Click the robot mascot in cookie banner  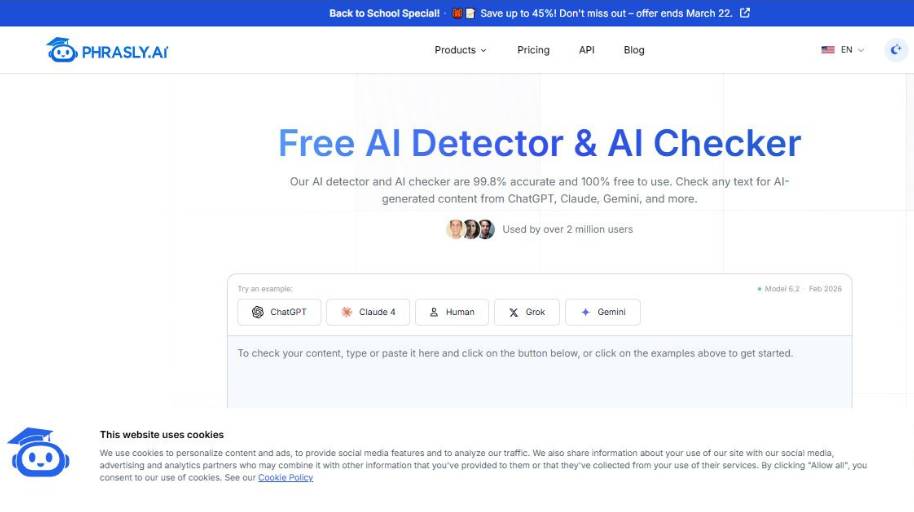click(x=38, y=453)
